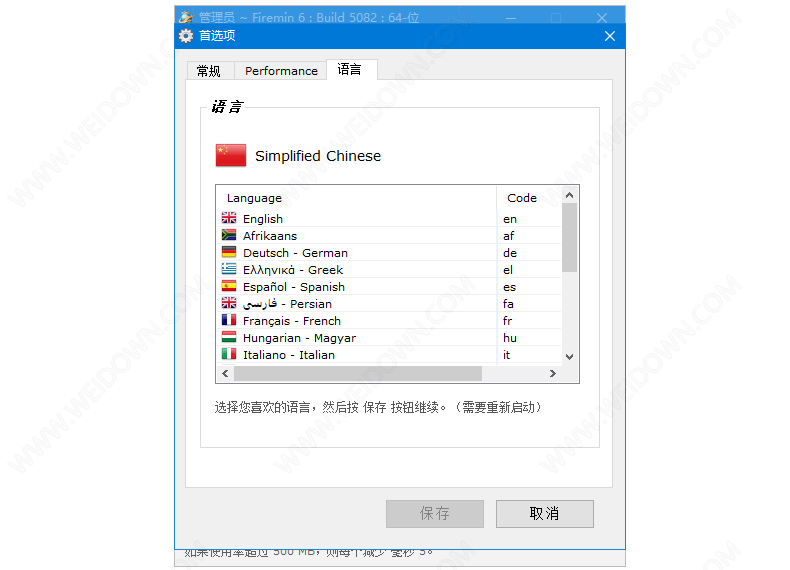Screen dimensions: 790x570
Task: Select Français - French entry
Action: pos(390,321)
